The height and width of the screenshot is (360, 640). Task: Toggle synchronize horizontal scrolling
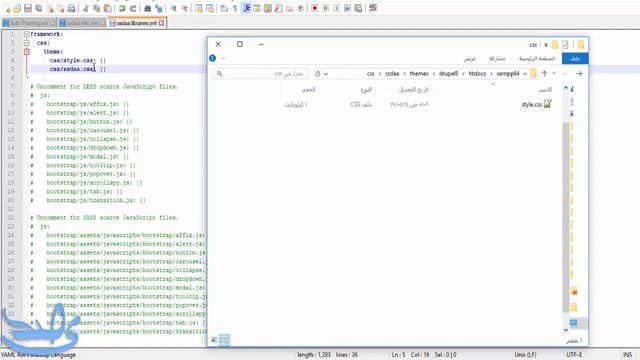pyautogui.click(x=209, y=9)
